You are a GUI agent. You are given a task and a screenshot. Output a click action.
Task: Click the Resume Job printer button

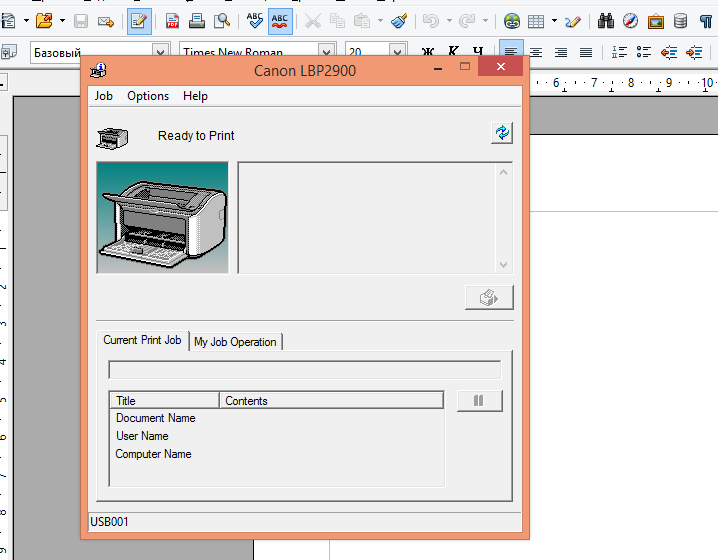click(489, 298)
